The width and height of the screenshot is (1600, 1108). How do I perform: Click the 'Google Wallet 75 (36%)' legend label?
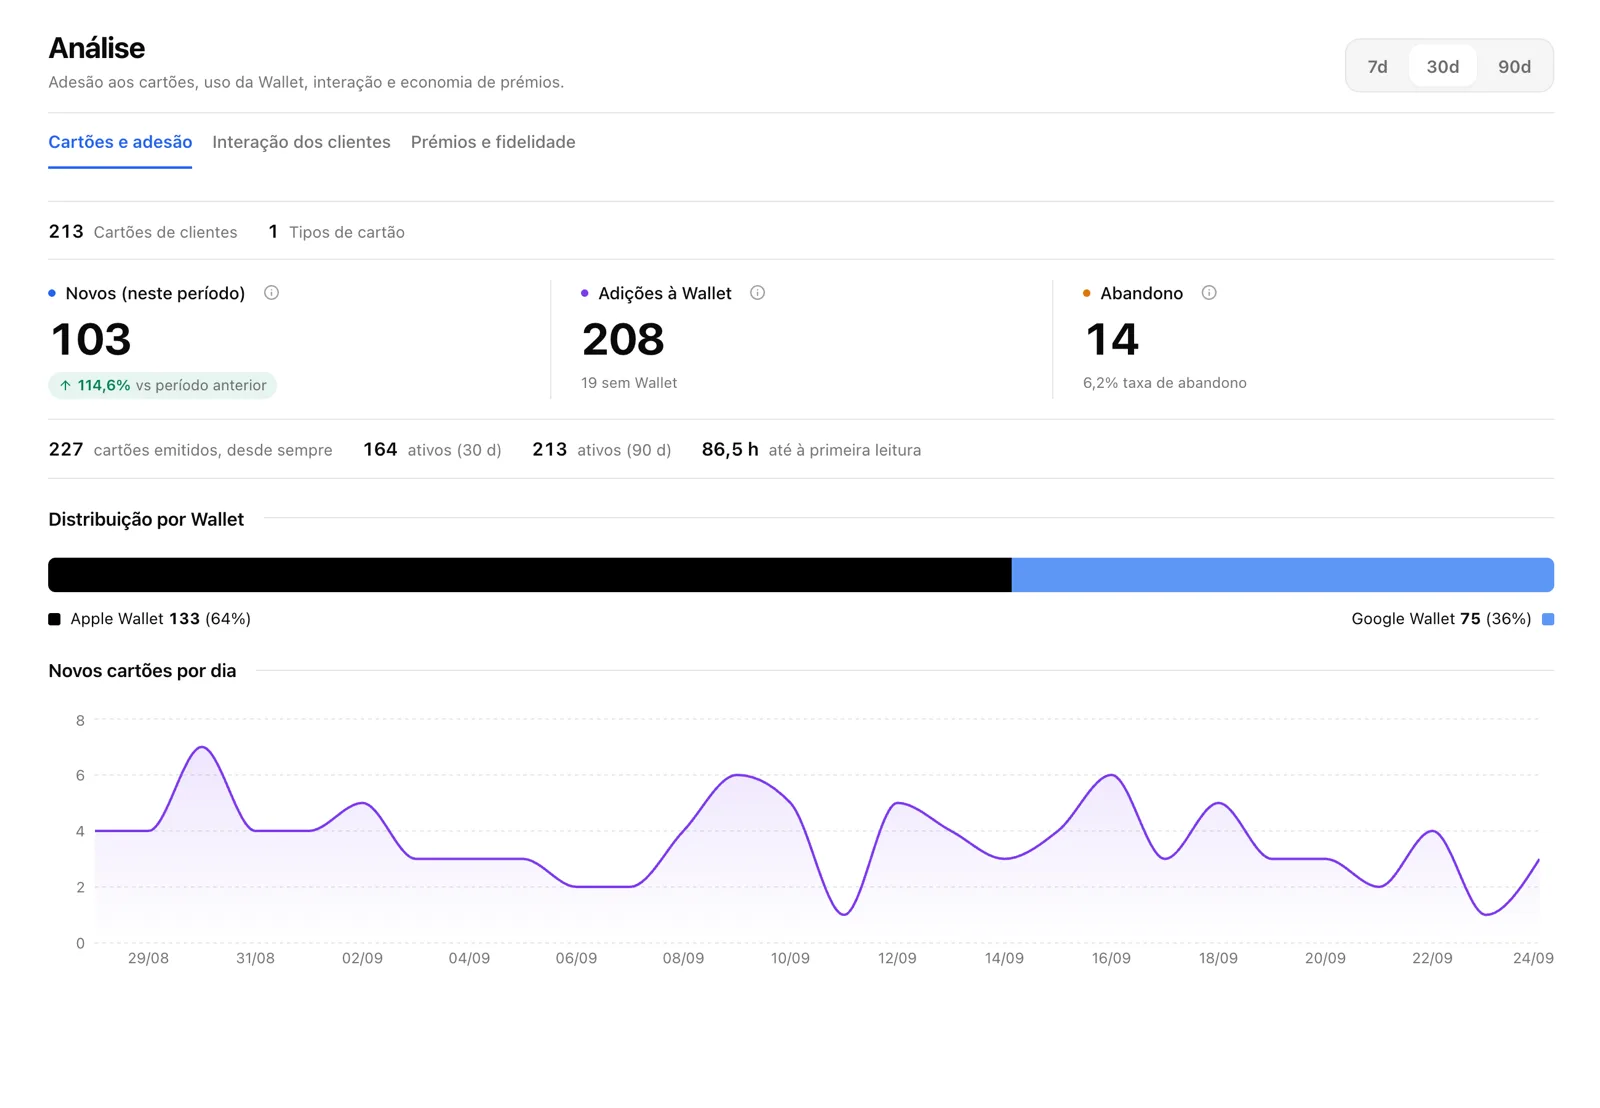1441,619
